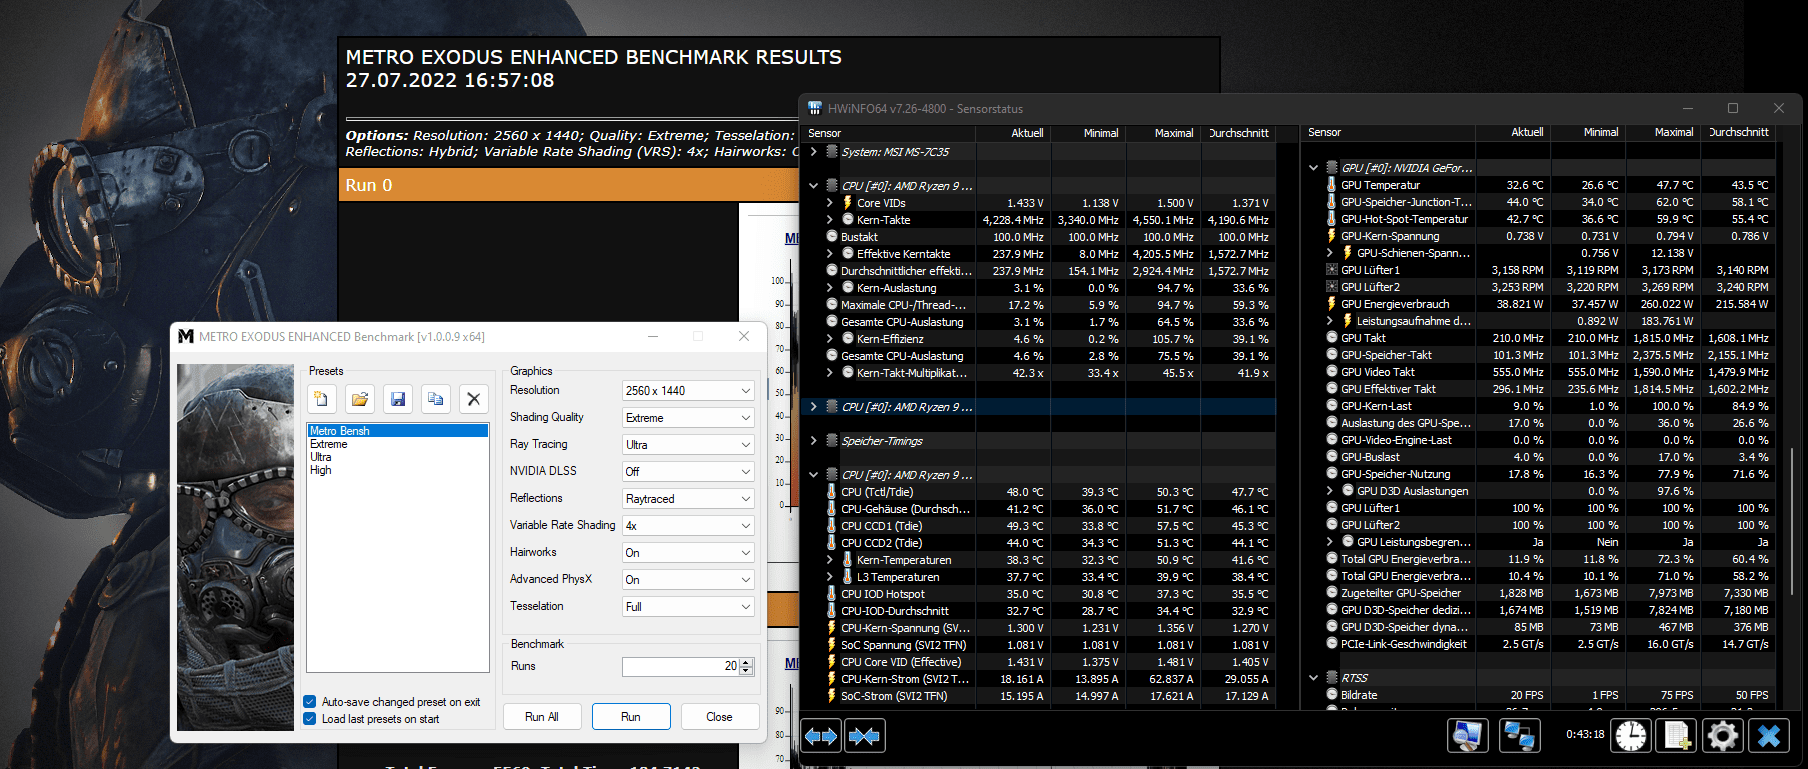
Task: Decrease Runs value with down arrow
Action: [747, 671]
